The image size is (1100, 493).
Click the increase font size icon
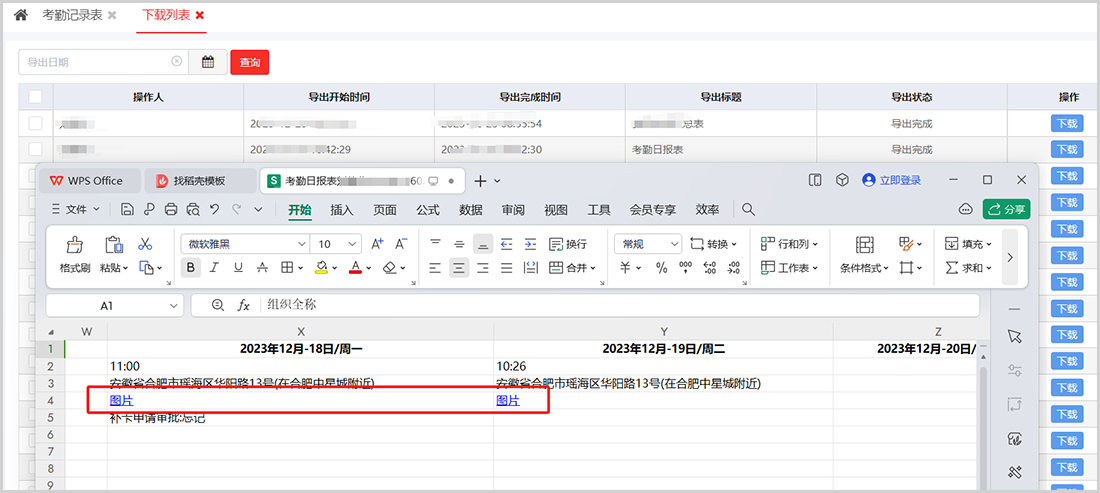[377, 244]
